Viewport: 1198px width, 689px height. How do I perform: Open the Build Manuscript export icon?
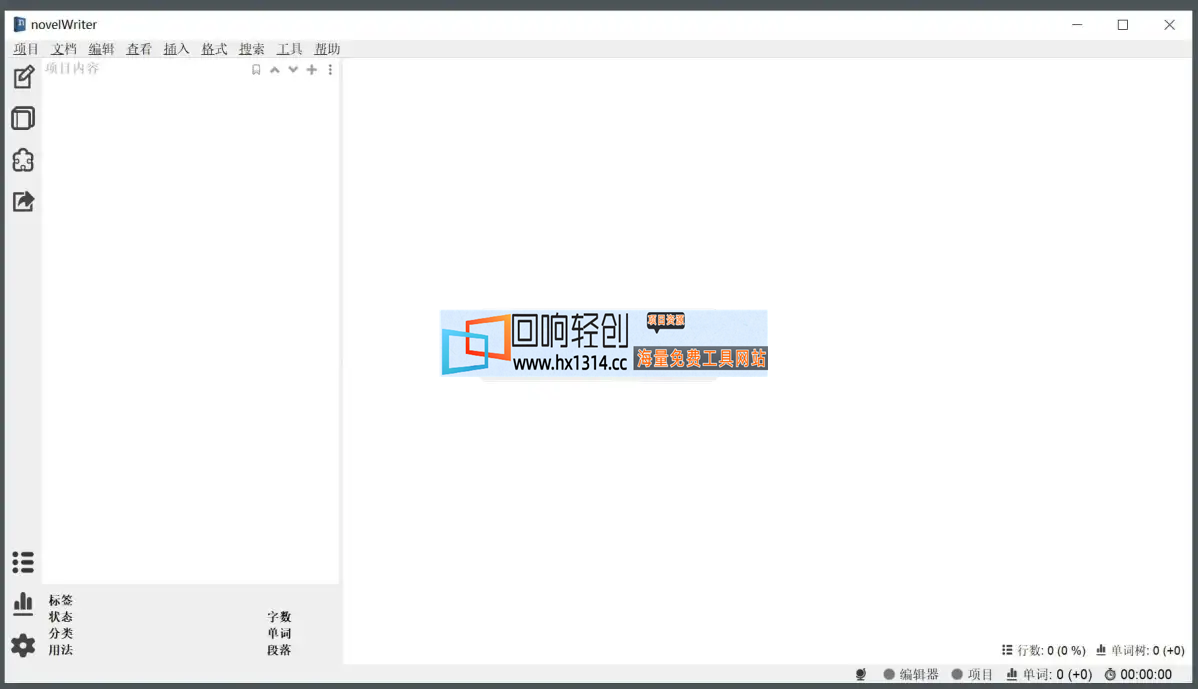(x=23, y=202)
